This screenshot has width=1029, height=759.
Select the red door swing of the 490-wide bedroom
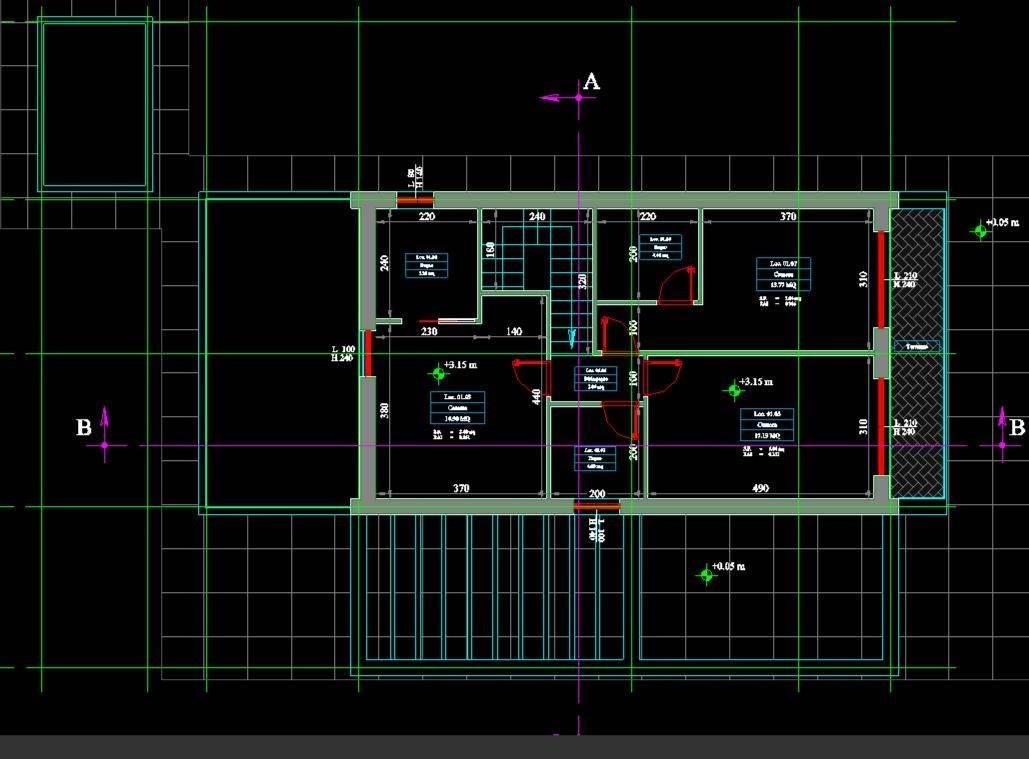click(662, 377)
